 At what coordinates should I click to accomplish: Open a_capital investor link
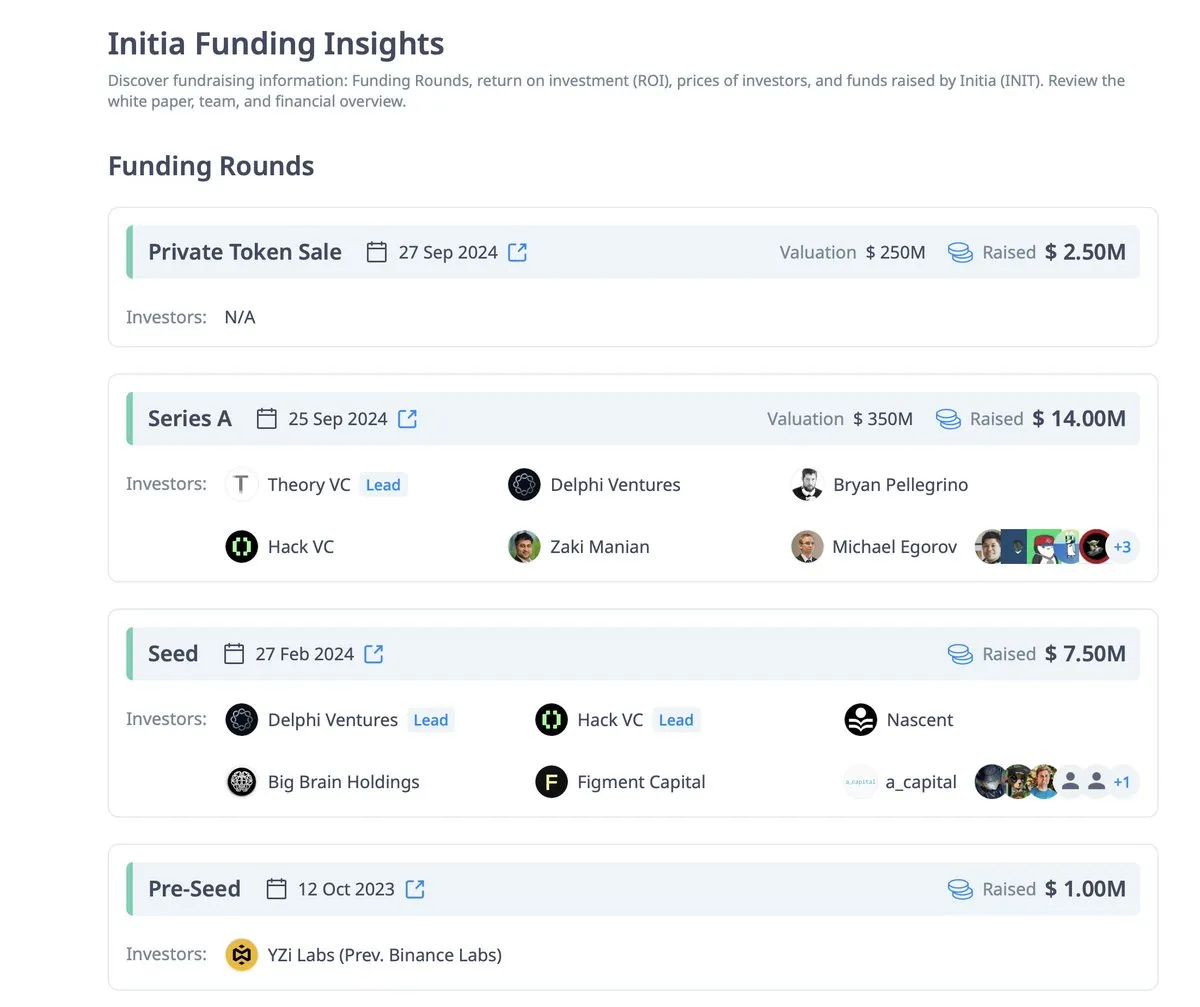921,782
